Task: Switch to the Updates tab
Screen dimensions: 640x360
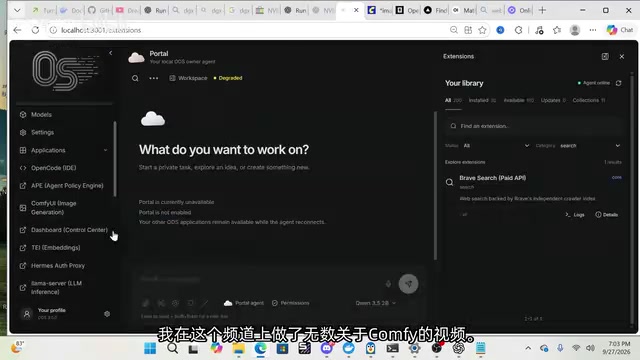Action: pyautogui.click(x=553, y=100)
